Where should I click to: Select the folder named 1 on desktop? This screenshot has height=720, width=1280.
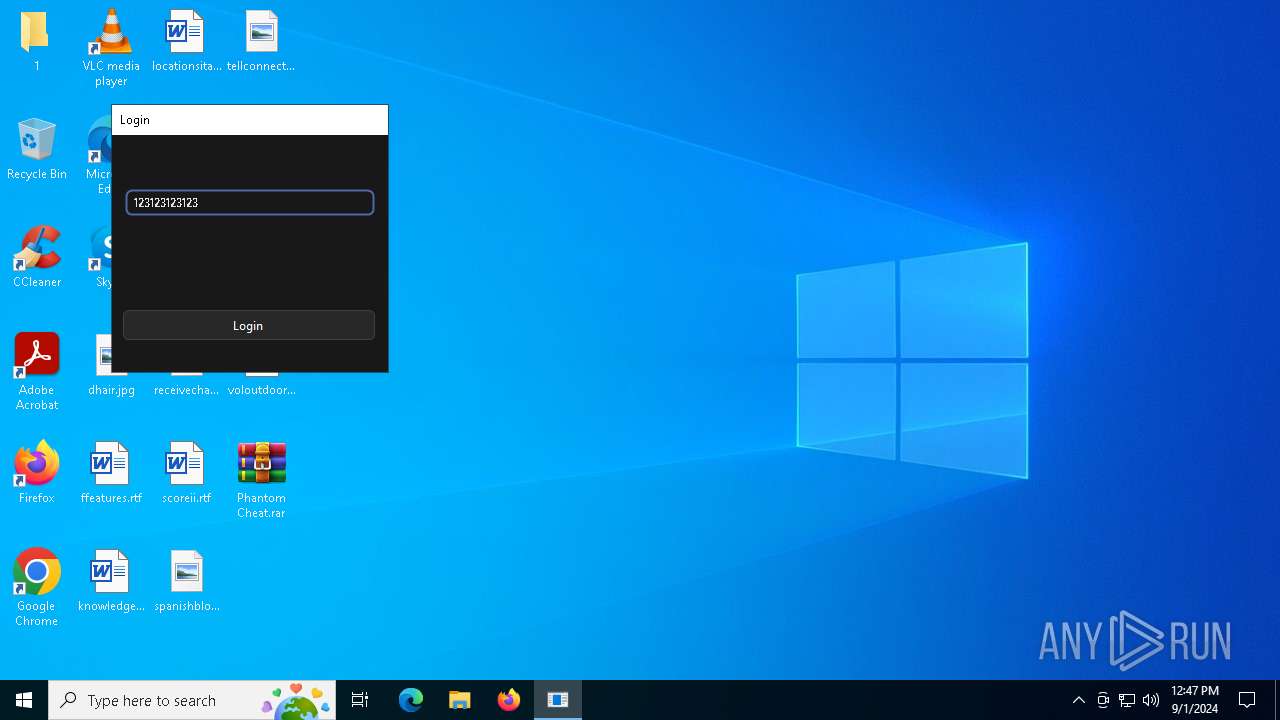click(x=36, y=42)
